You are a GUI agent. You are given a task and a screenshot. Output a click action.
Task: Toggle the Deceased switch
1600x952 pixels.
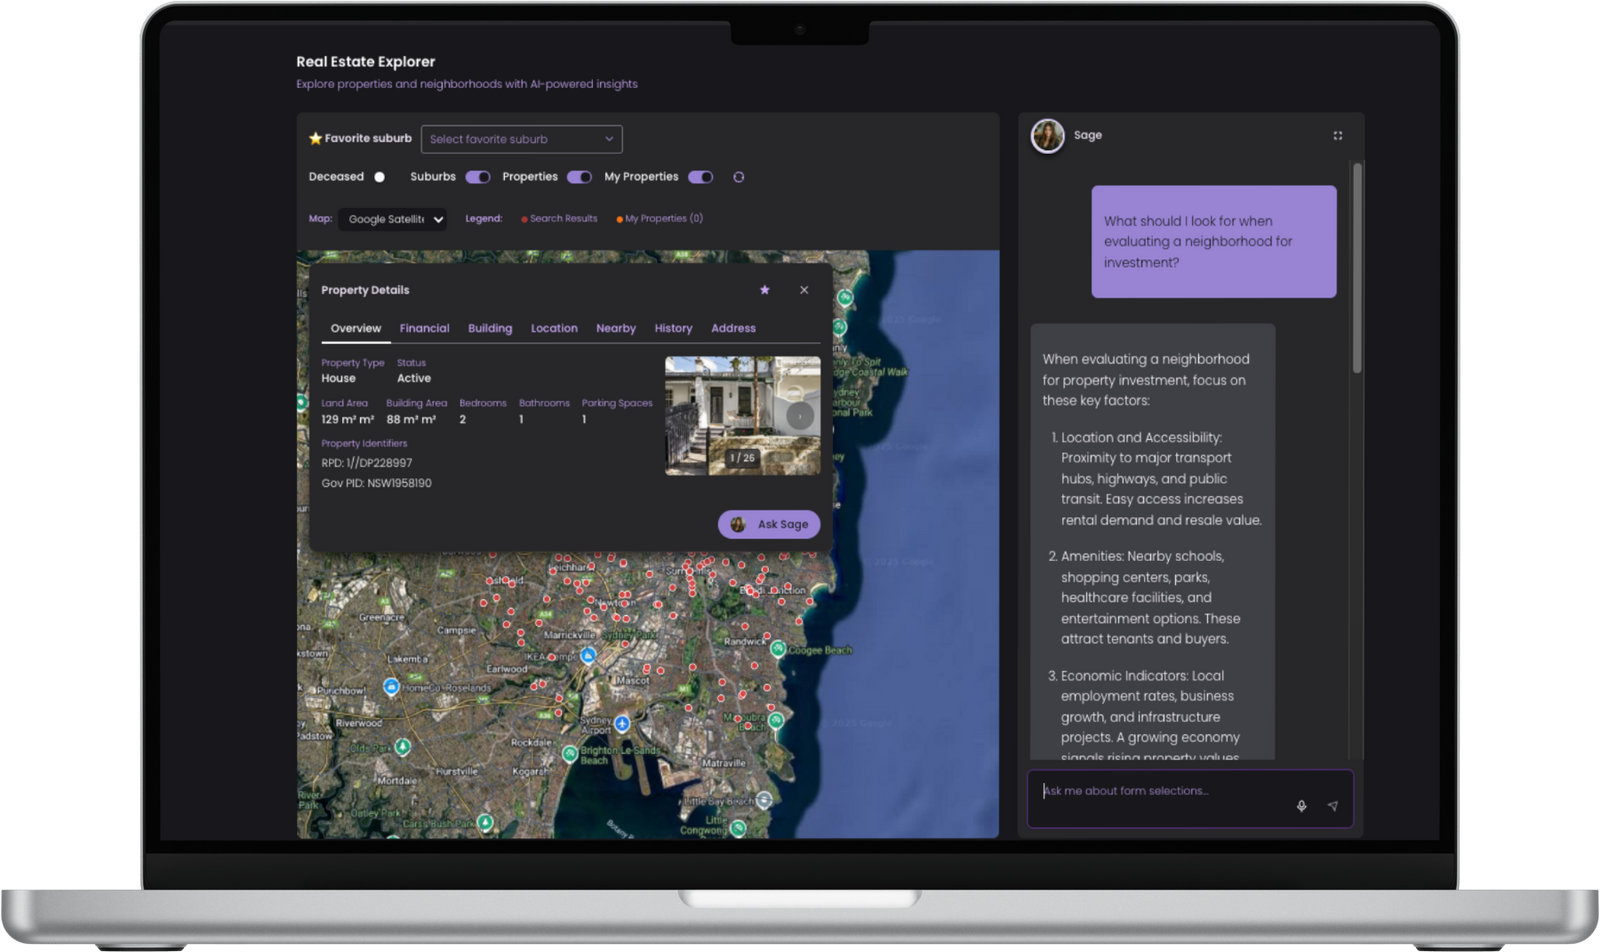pos(379,177)
